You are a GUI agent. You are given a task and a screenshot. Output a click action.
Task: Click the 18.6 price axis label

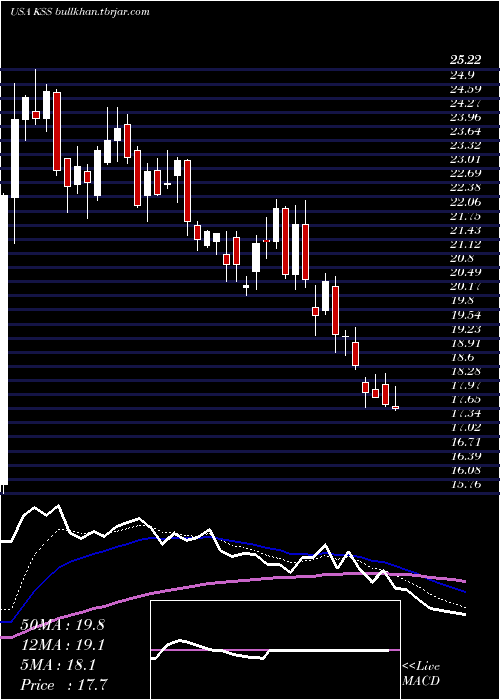pos(462,358)
